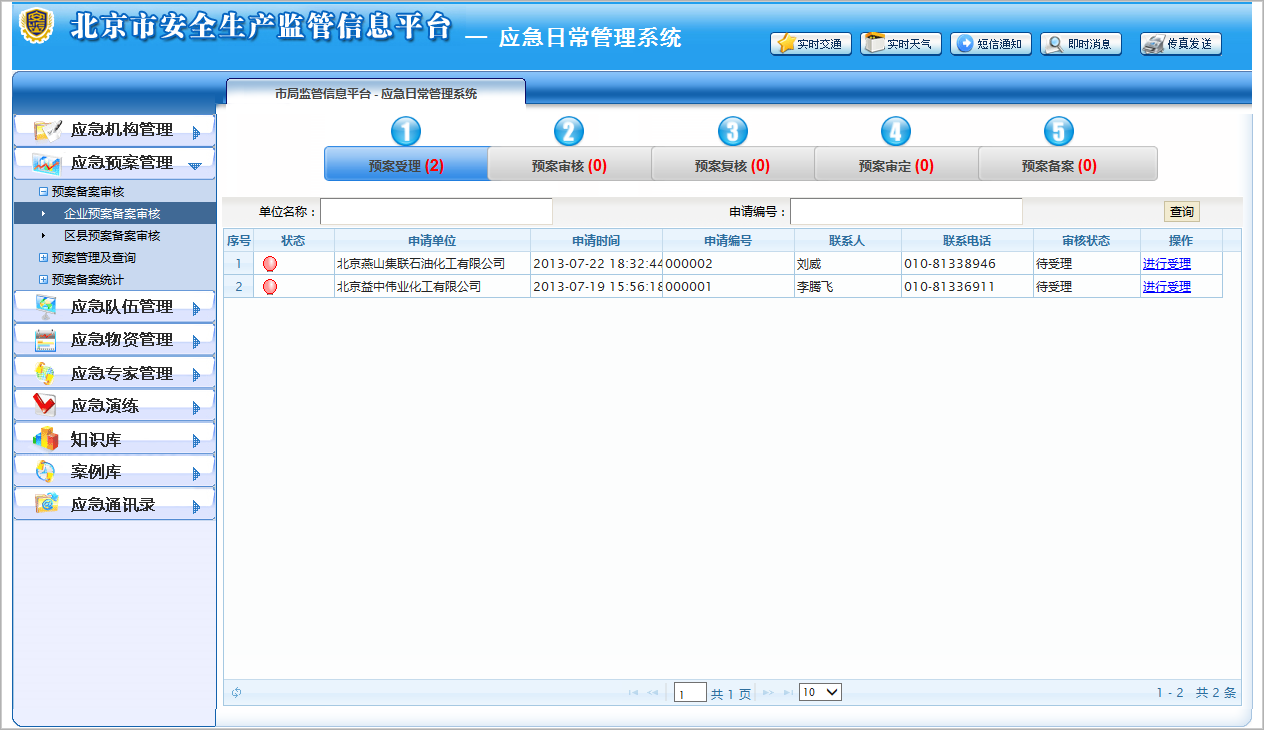
Task: Switch to the 预案审核 (0) step tab
Action: click(x=569, y=165)
